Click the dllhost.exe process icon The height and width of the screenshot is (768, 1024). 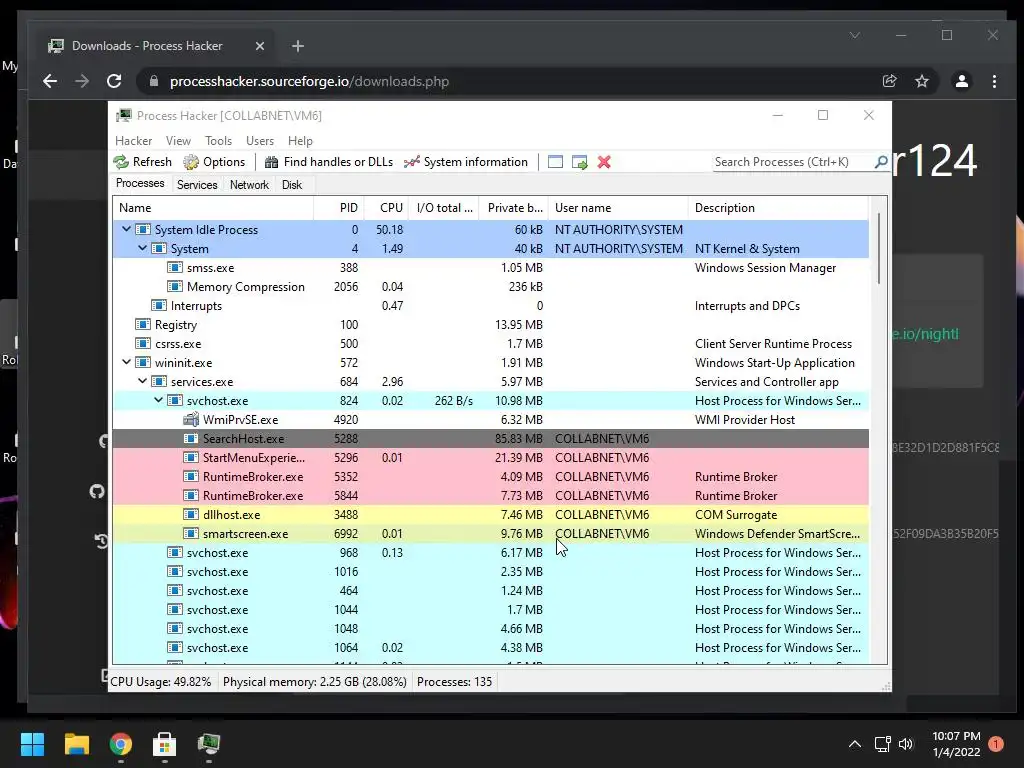pos(191,515)
